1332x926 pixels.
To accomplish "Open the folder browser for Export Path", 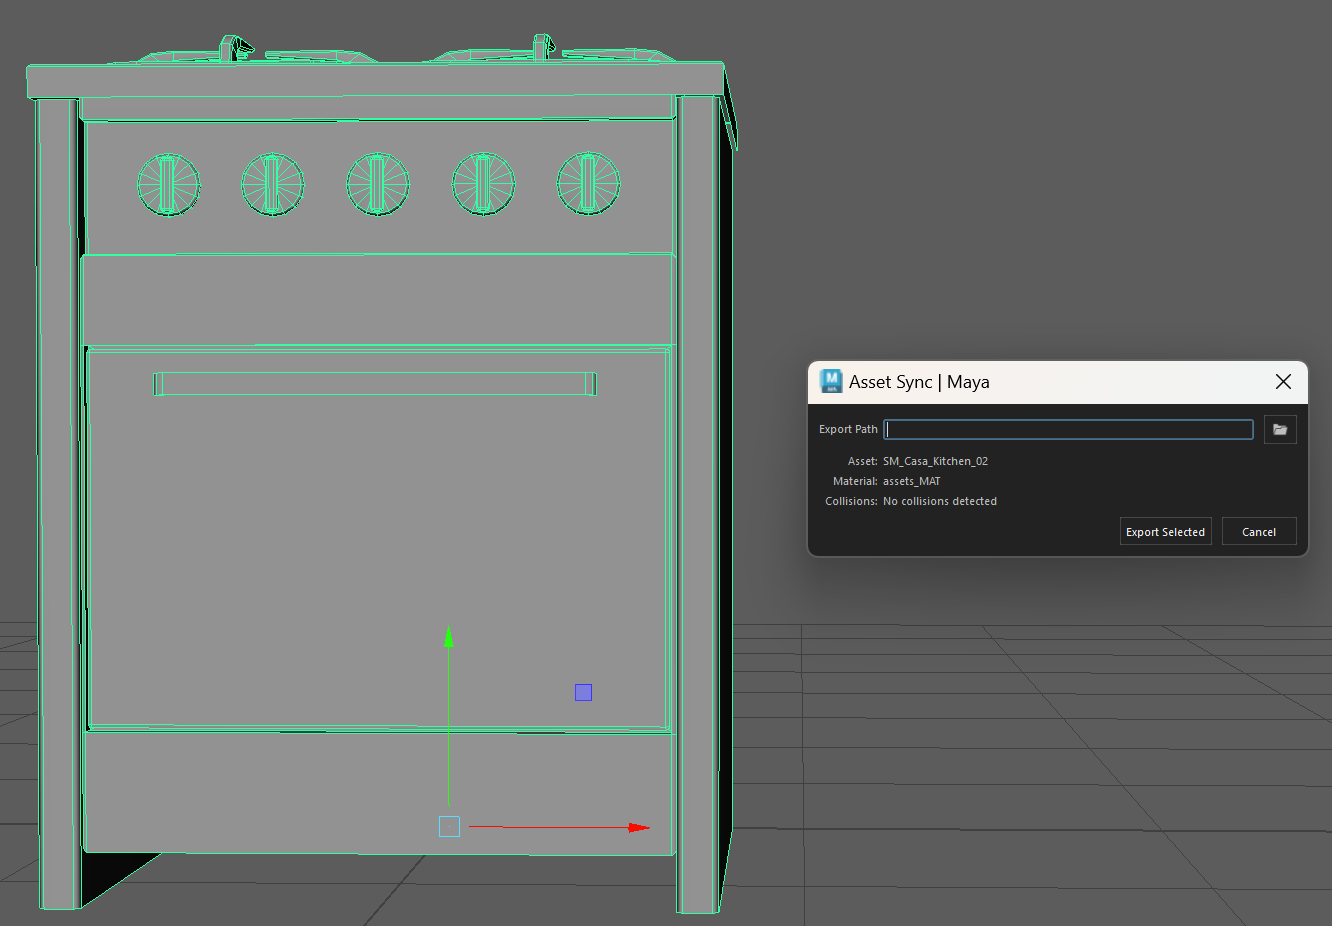I will (1280, 429).
